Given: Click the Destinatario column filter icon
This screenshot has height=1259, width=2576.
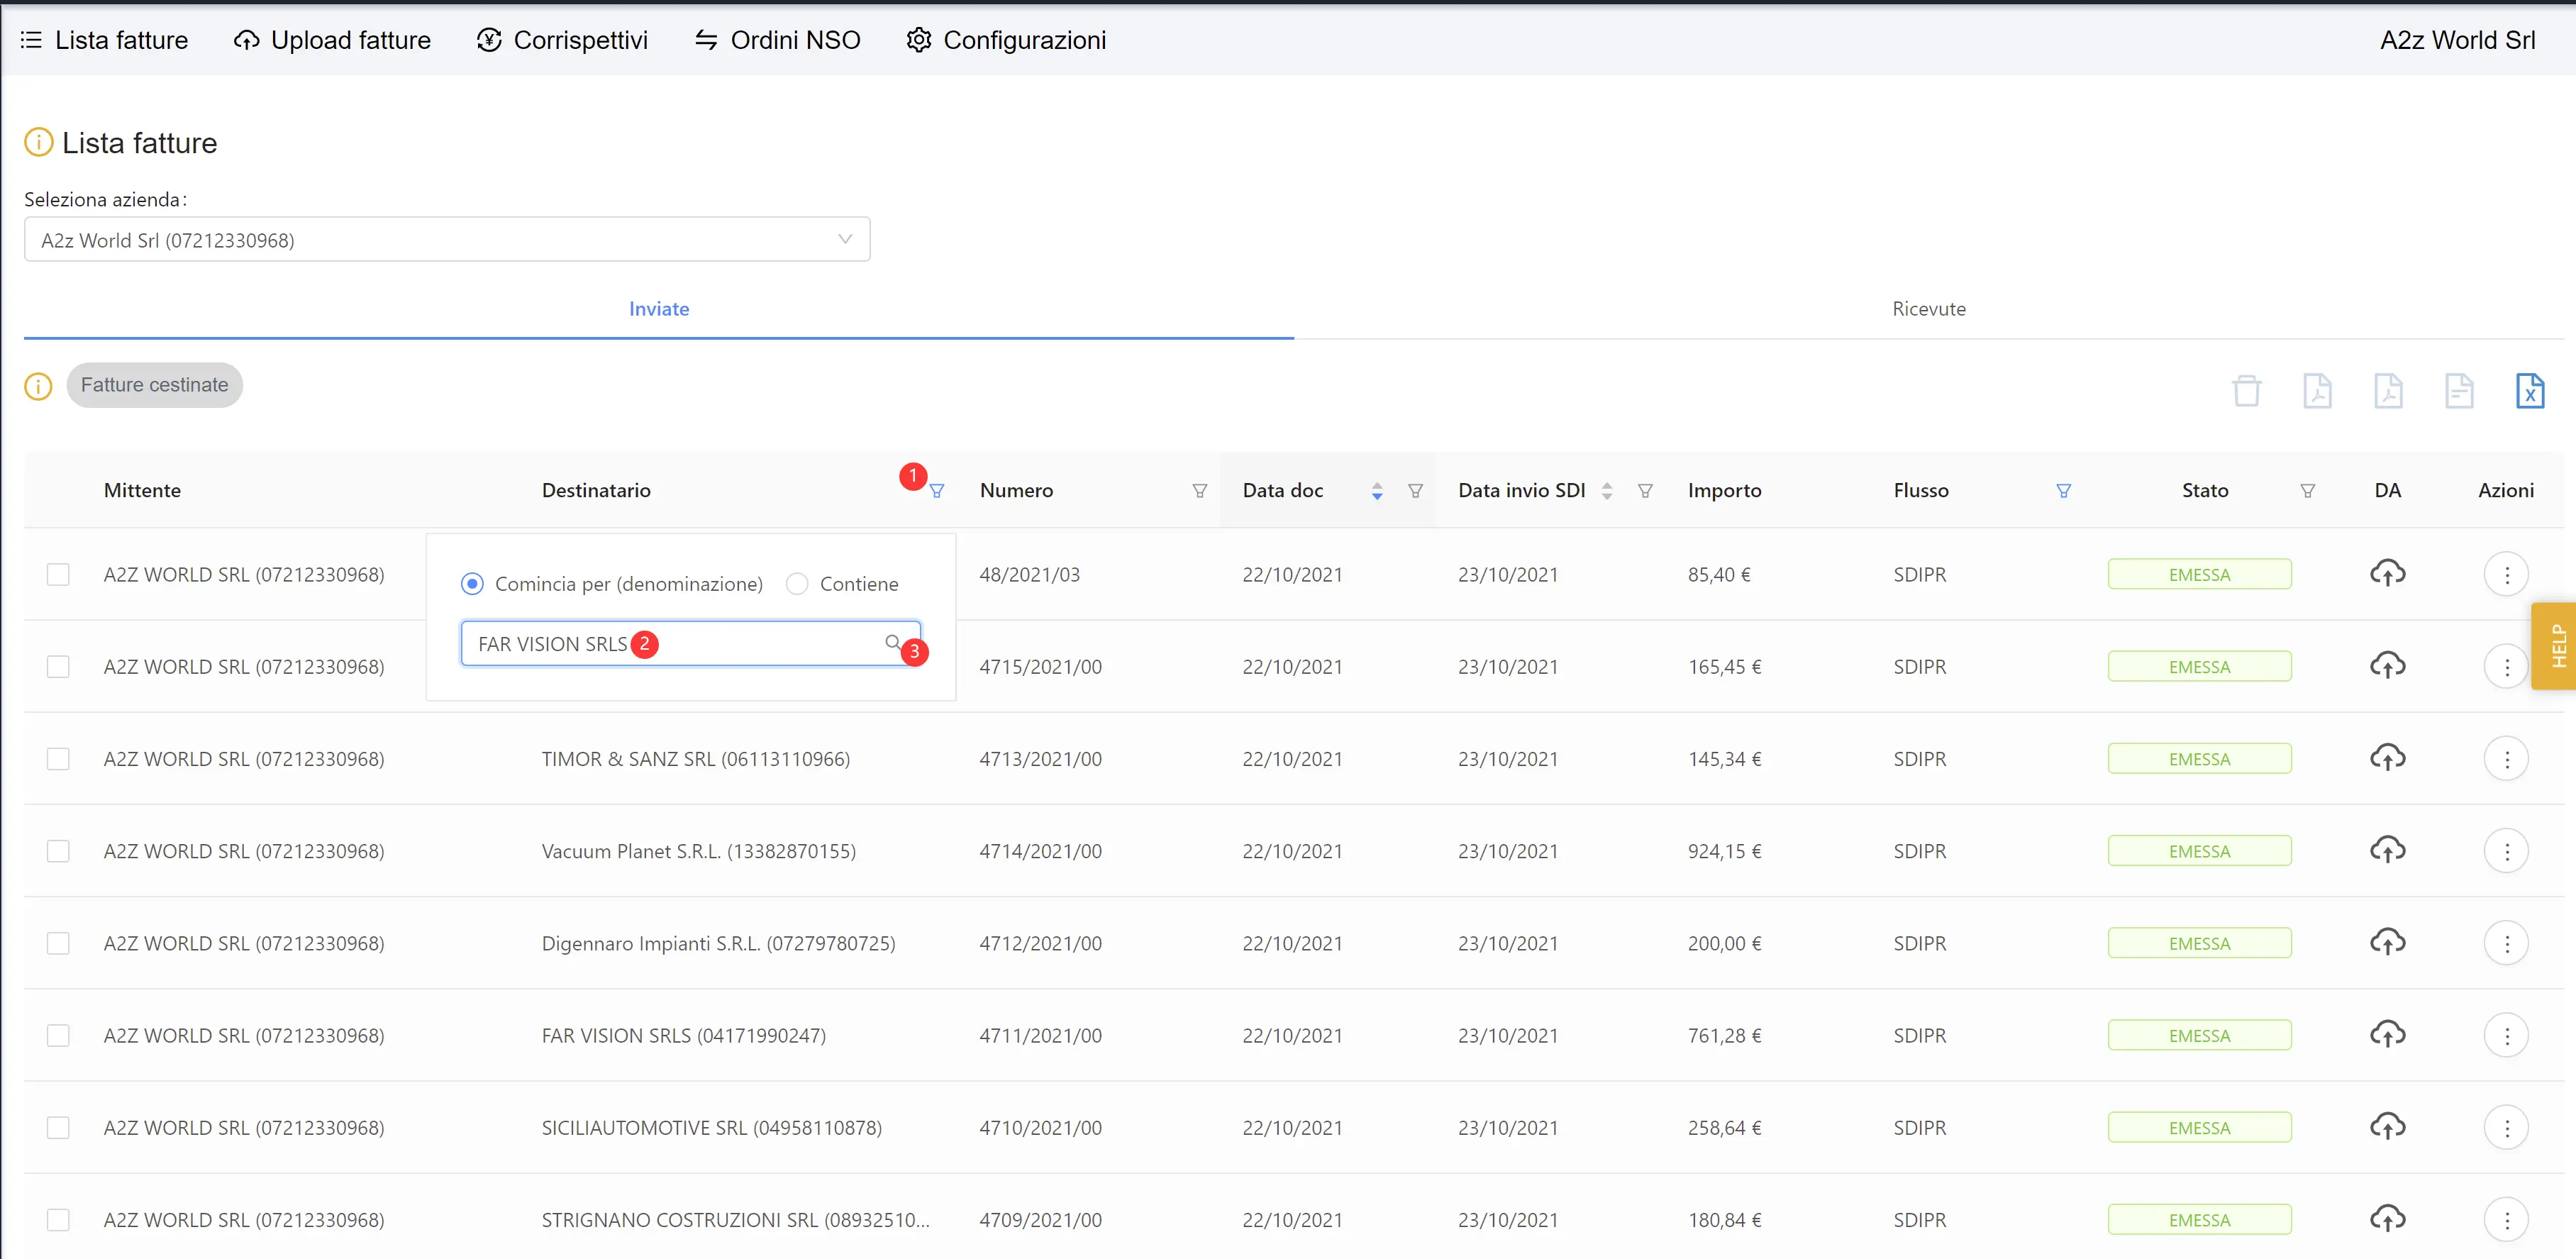Looking at the screenshot, I should (x=937, y=491).
